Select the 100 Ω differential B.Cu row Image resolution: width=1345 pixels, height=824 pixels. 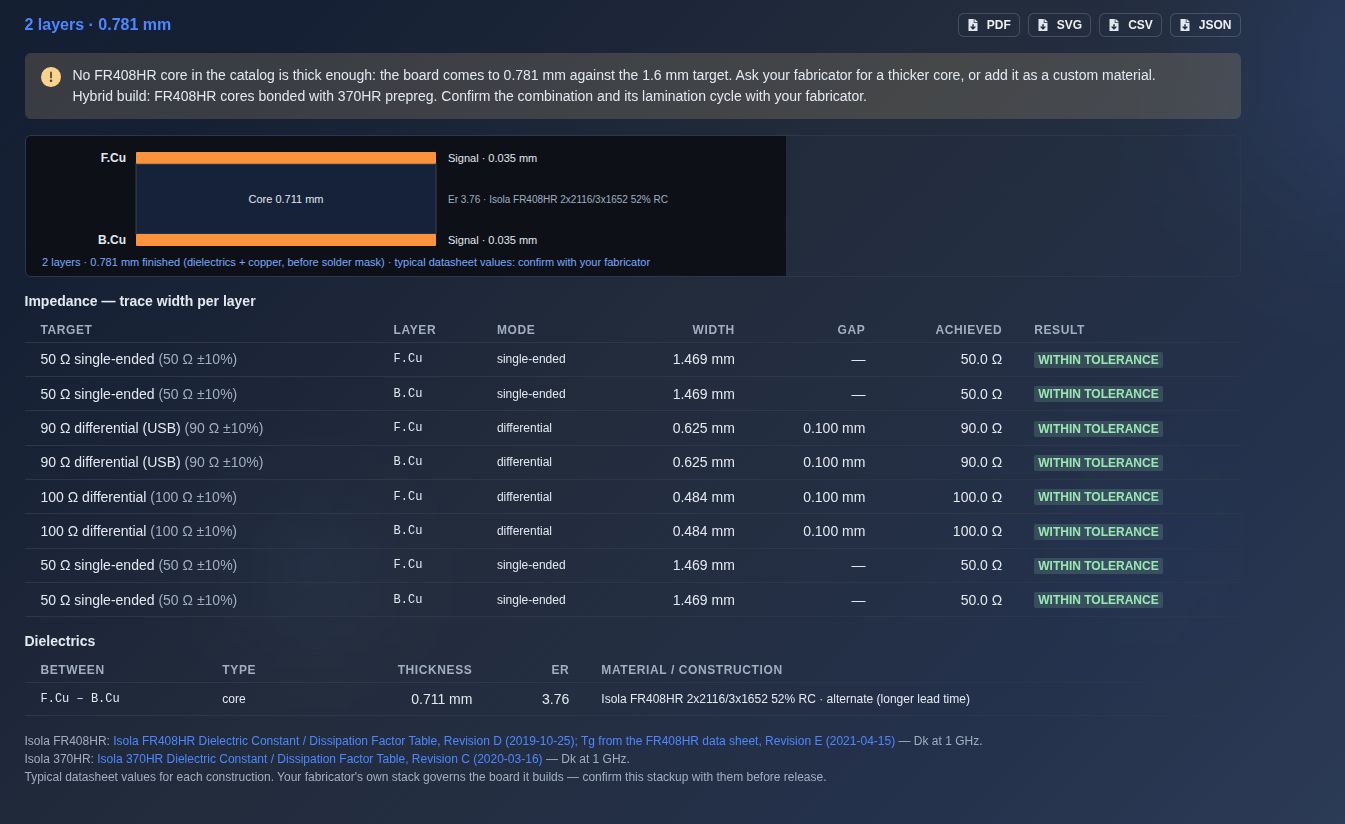tap(632, 531)
